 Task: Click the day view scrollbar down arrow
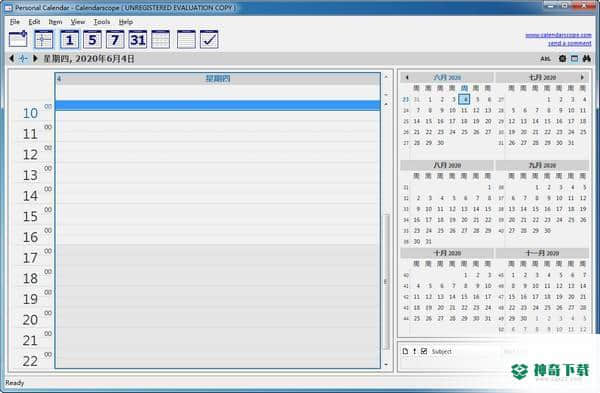coord(386,365)
